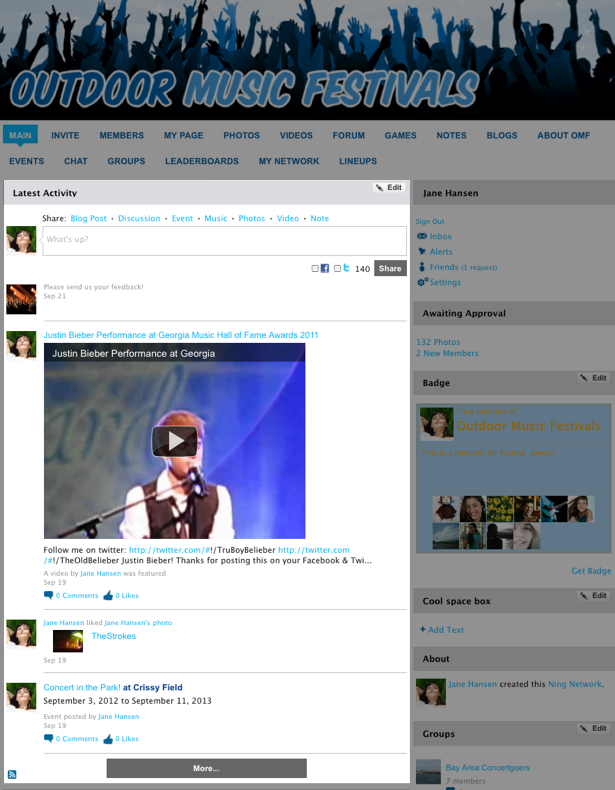Screen dimensions: 615x790
Task: Click pencil Edit icon in Badge header
Action: point(584,378)
